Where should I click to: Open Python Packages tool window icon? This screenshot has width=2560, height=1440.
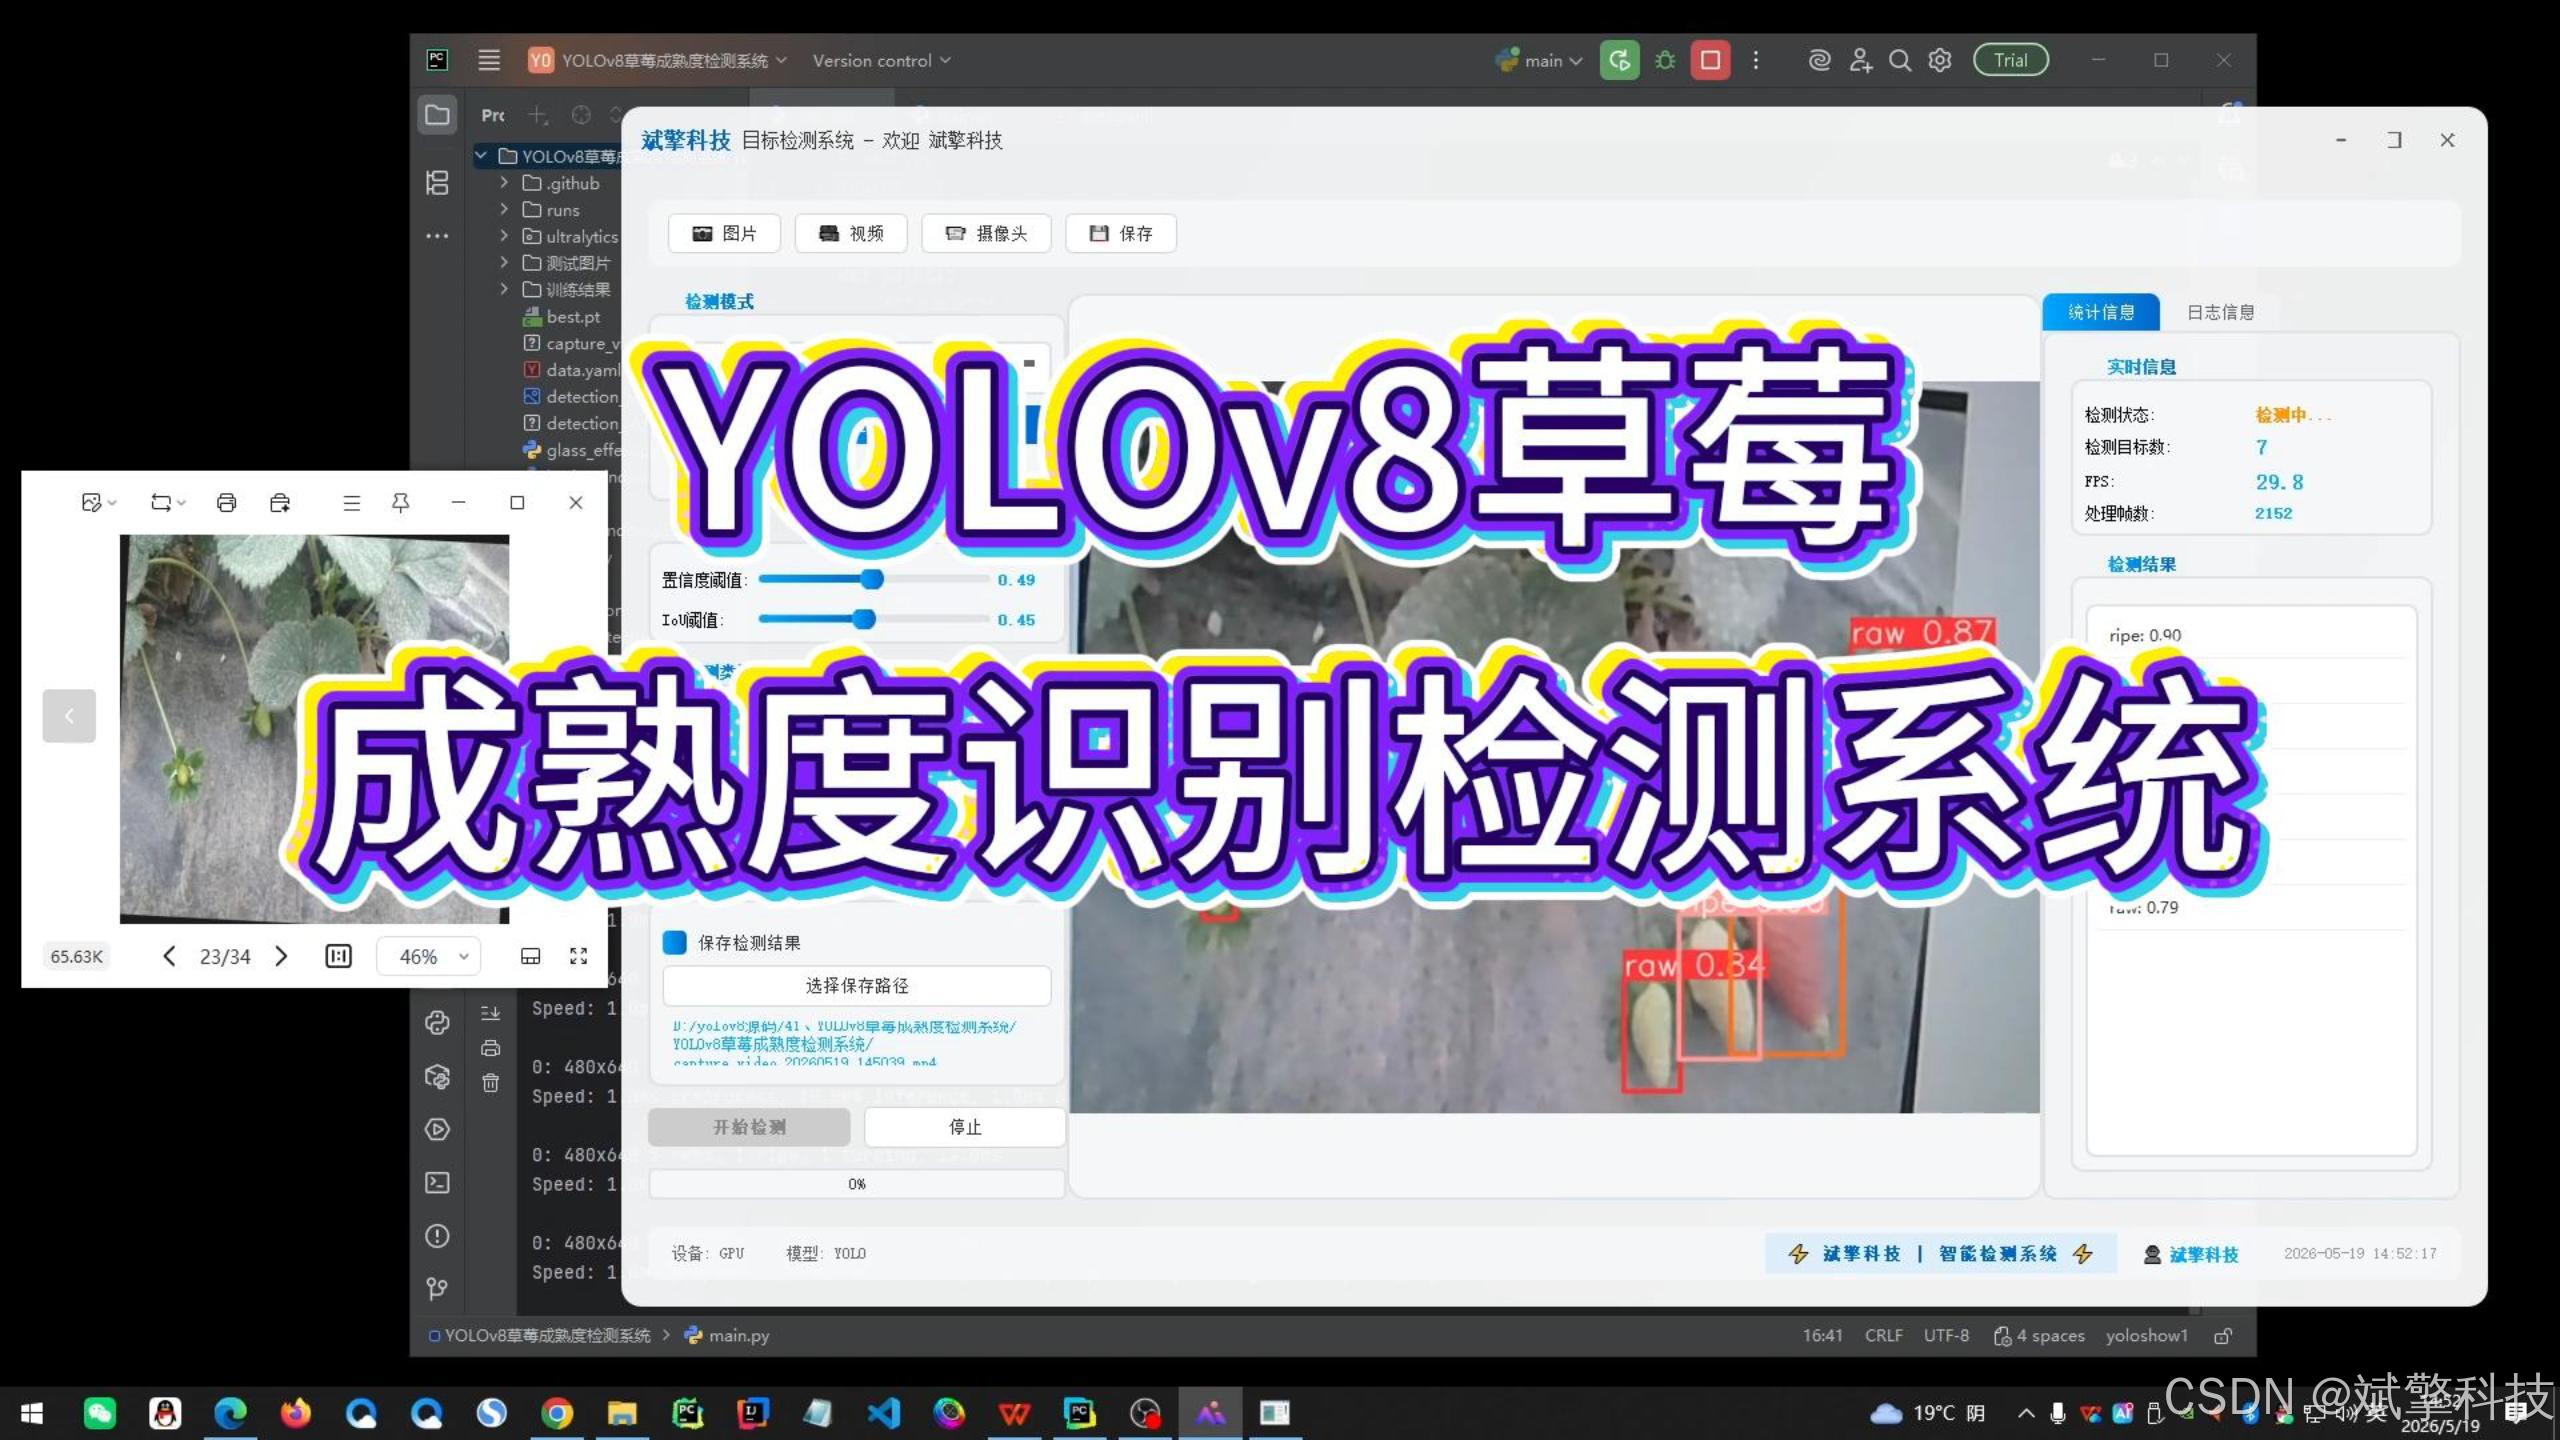(437, 1076)
